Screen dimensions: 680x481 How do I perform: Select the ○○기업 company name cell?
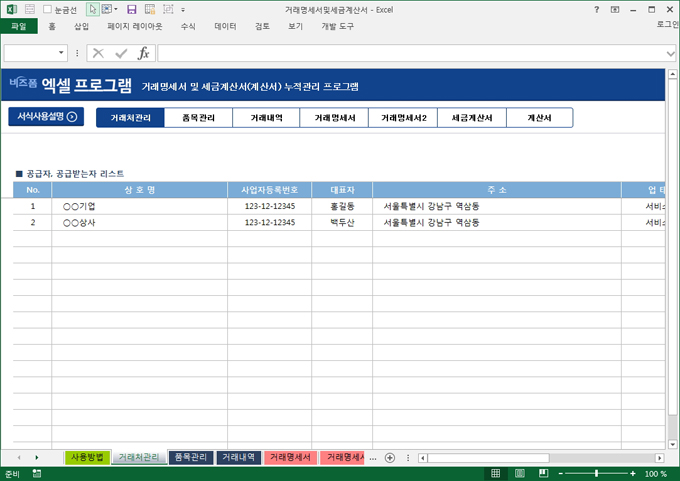coord(140,206)
